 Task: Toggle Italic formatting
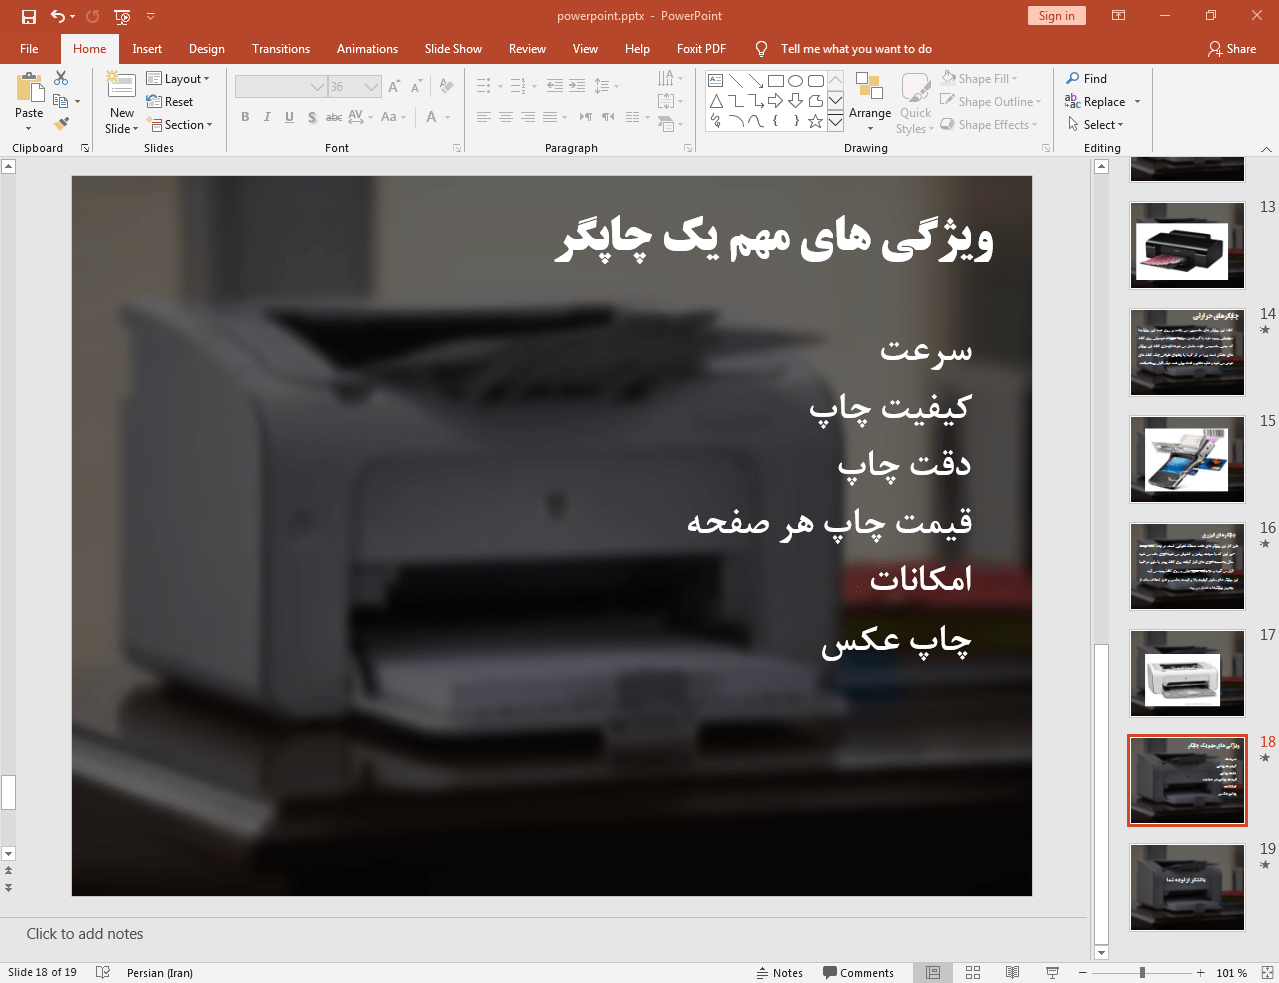267,117
